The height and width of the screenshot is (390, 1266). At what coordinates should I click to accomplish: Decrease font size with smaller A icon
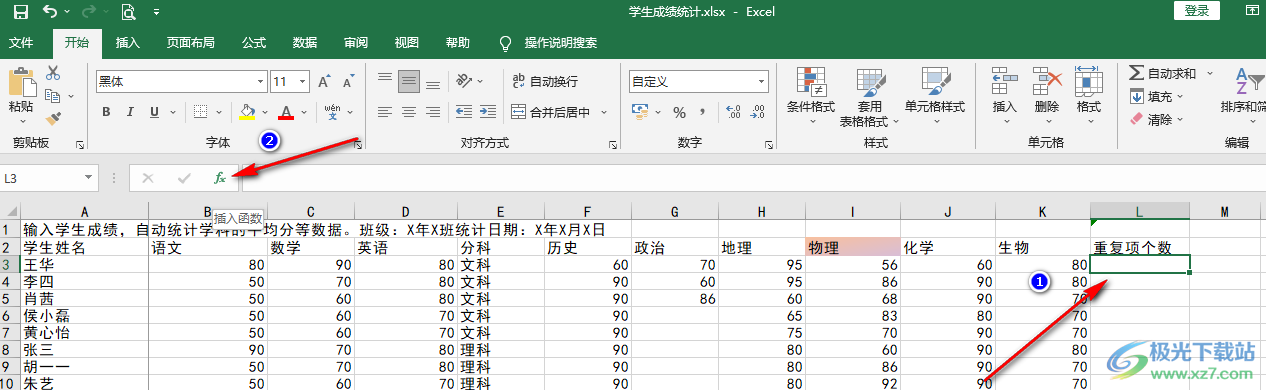(348, 82)
